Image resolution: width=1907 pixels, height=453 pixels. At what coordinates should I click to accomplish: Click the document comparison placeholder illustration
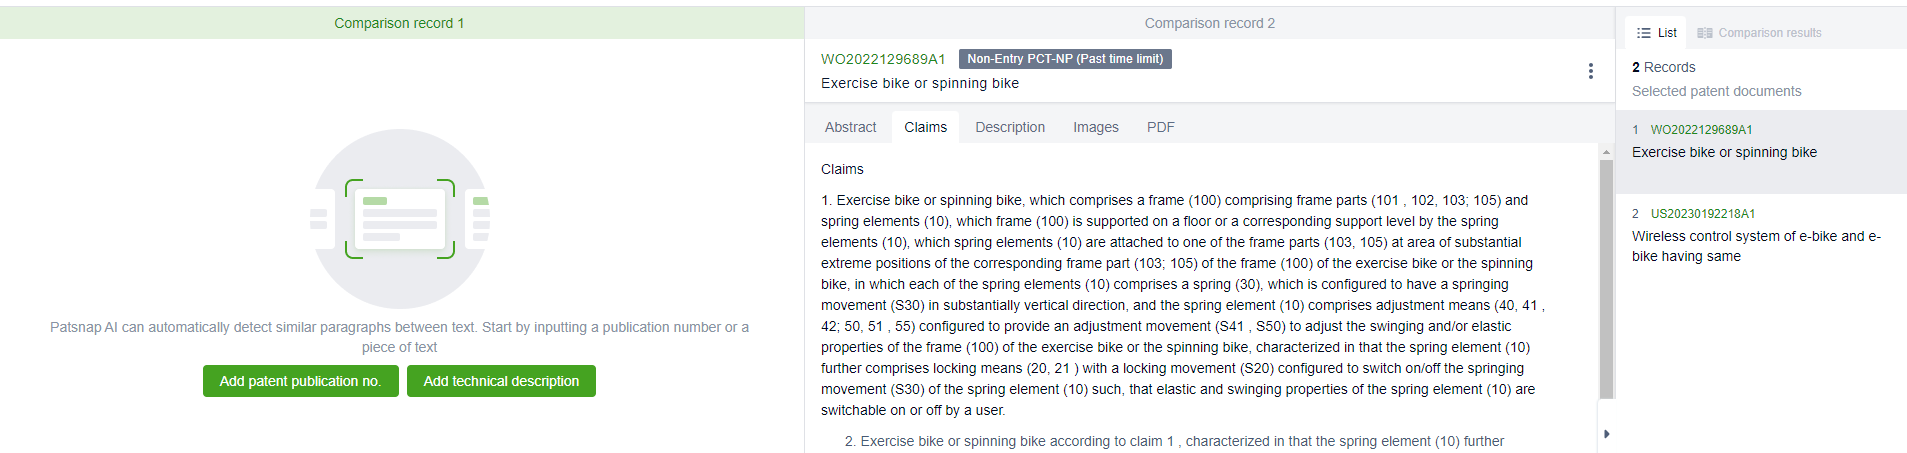point(400,218)
